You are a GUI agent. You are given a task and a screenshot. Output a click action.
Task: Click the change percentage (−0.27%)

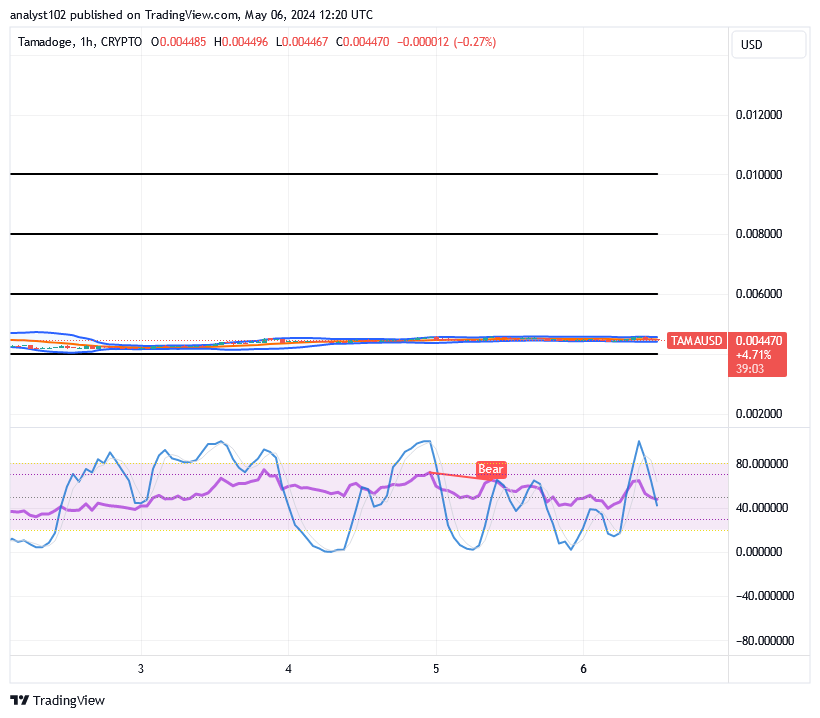click(475, 42)
